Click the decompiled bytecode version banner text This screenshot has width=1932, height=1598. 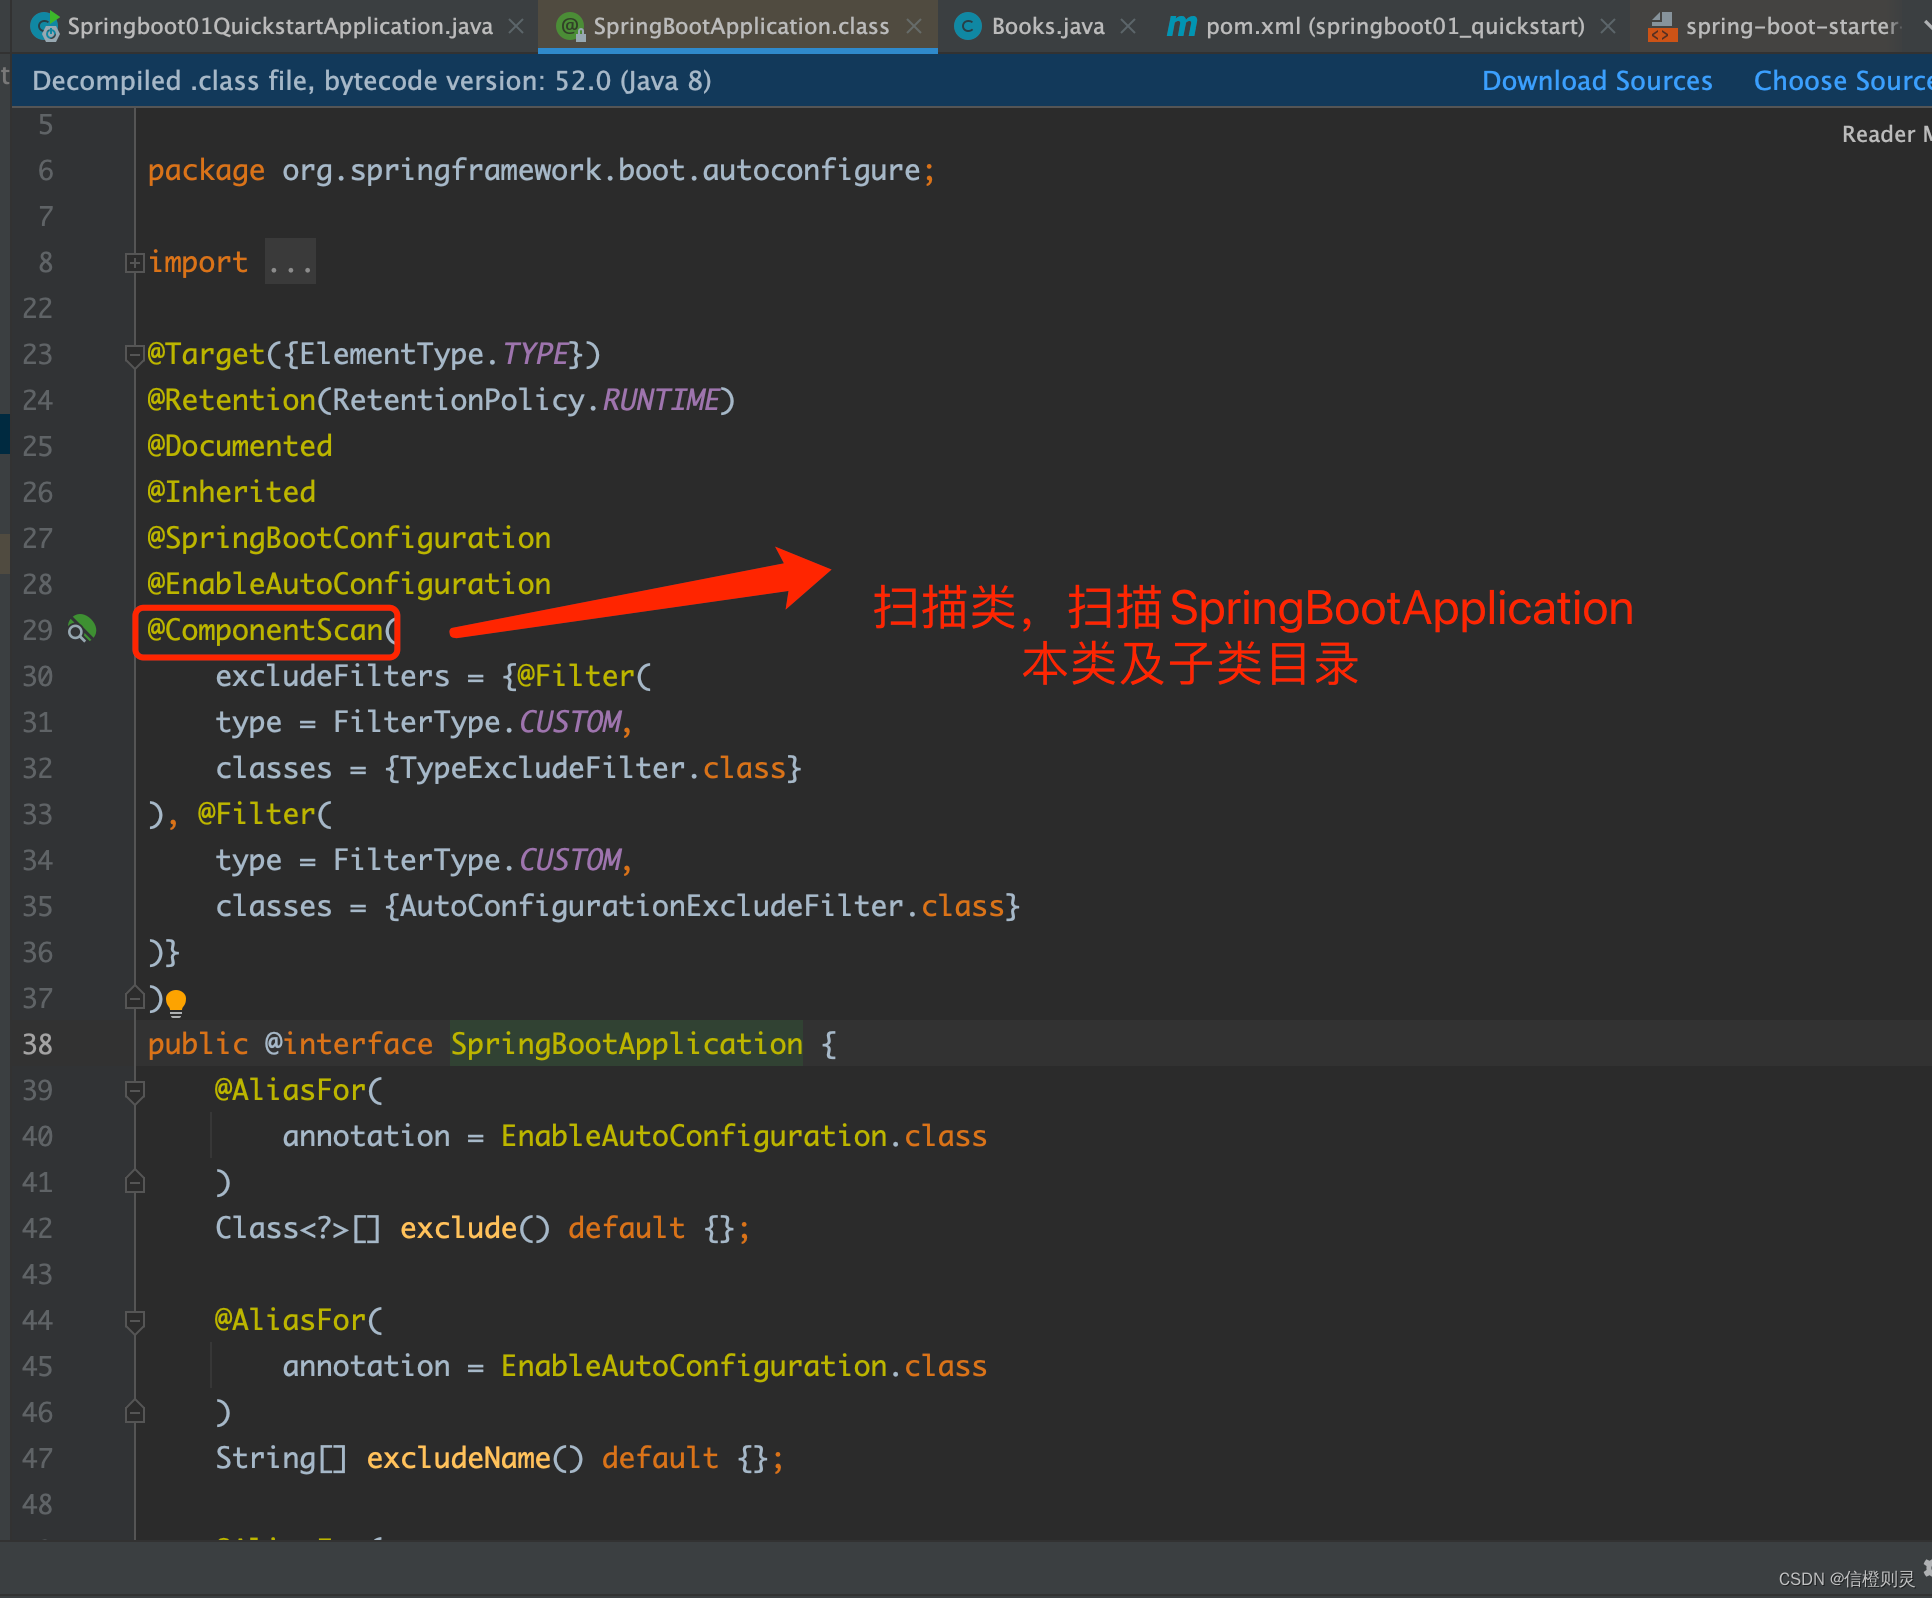click(x=372, y=81)
